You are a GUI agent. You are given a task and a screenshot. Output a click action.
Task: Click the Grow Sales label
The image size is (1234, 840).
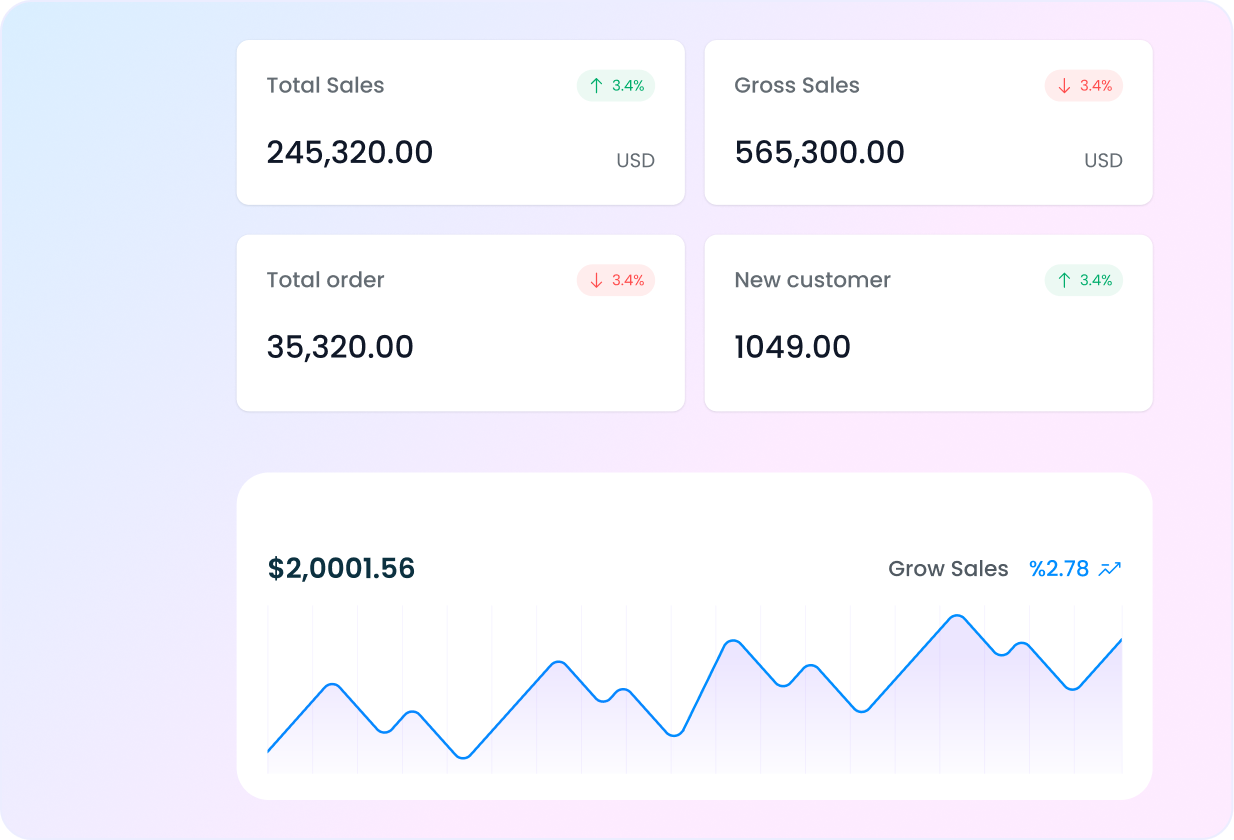[x=948, y=569]
